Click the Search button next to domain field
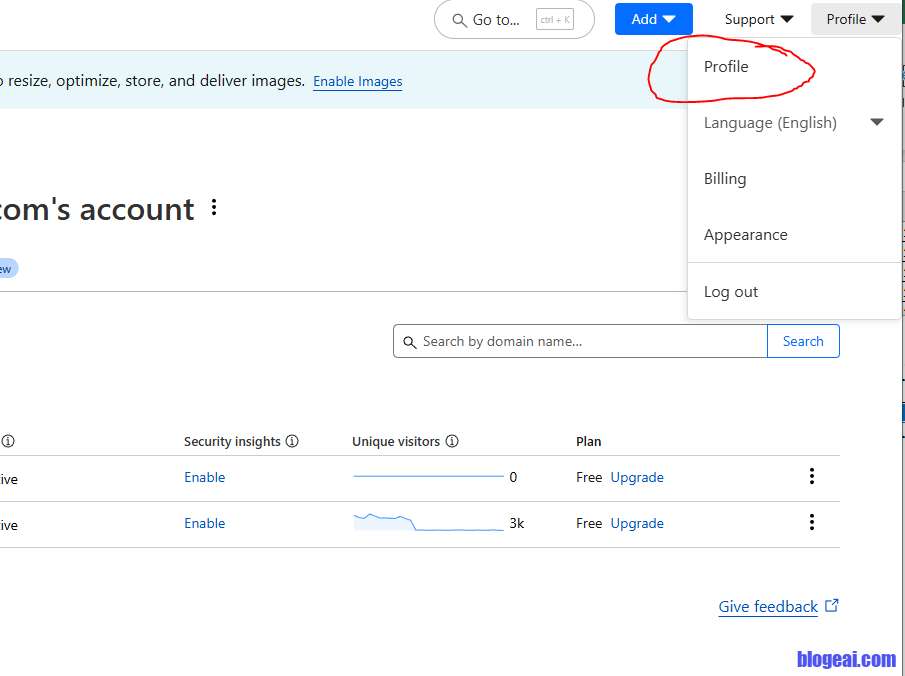This screenshot has width=905, height=676. [803, 341]
